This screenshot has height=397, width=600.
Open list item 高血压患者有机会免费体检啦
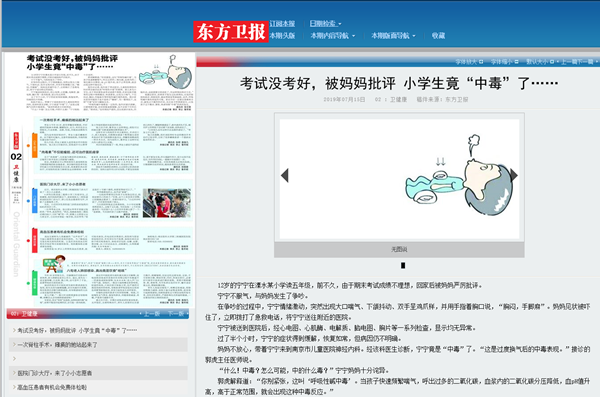pyautogui.click(x=52, y=387)
